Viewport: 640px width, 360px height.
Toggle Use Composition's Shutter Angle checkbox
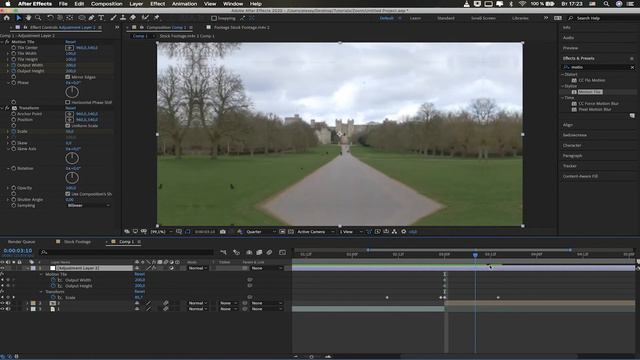(x=68, y=194)
